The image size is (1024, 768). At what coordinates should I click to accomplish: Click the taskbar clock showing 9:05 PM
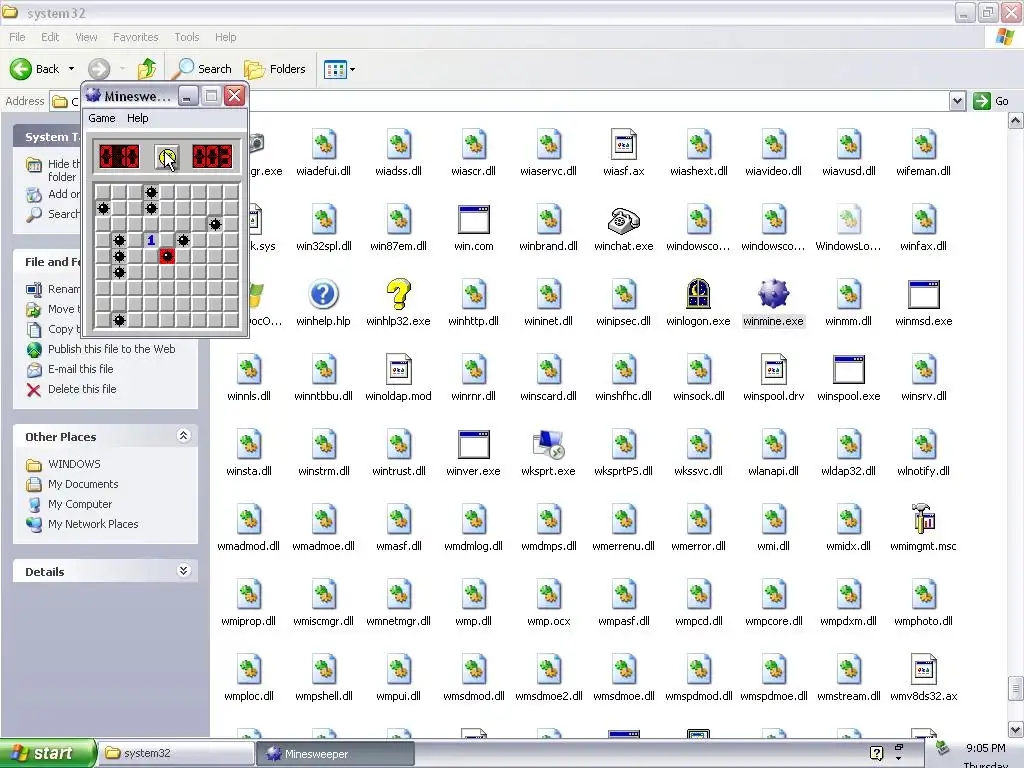point(985,748)
